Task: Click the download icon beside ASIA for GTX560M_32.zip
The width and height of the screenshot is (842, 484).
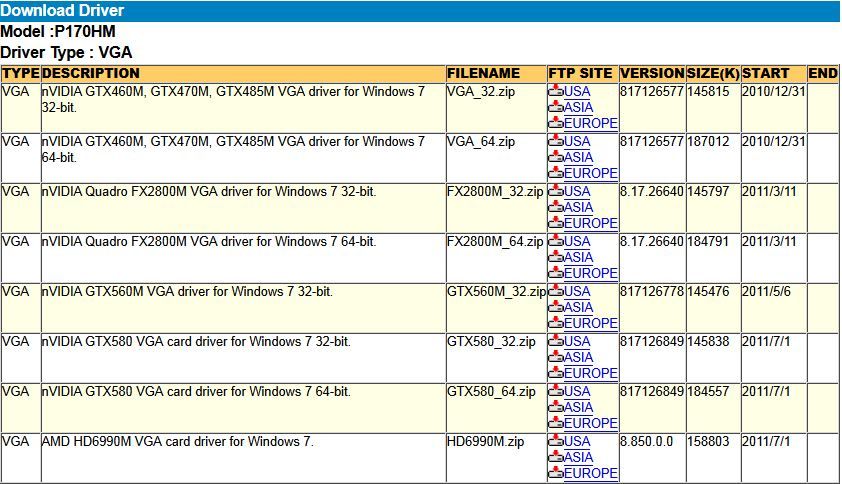Action: (555, 307)
